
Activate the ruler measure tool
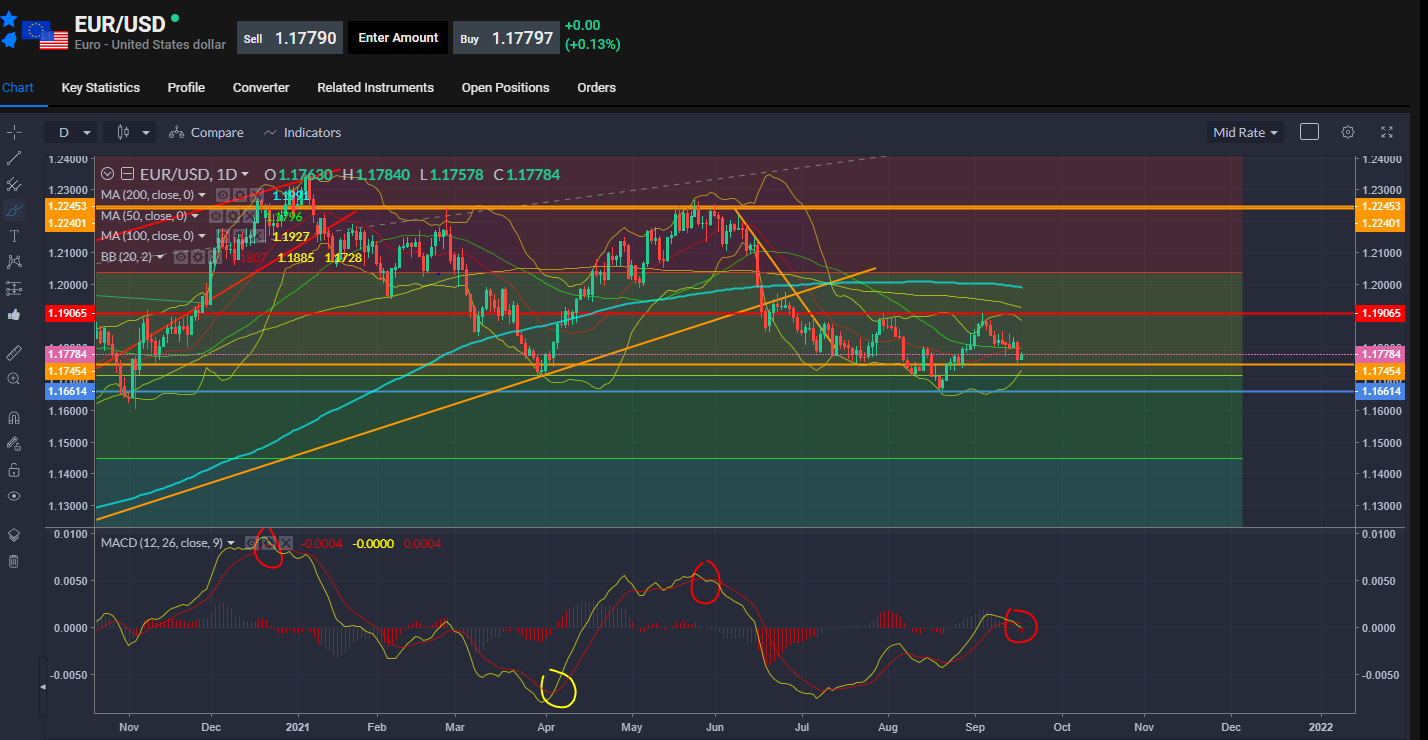[14, 353]
